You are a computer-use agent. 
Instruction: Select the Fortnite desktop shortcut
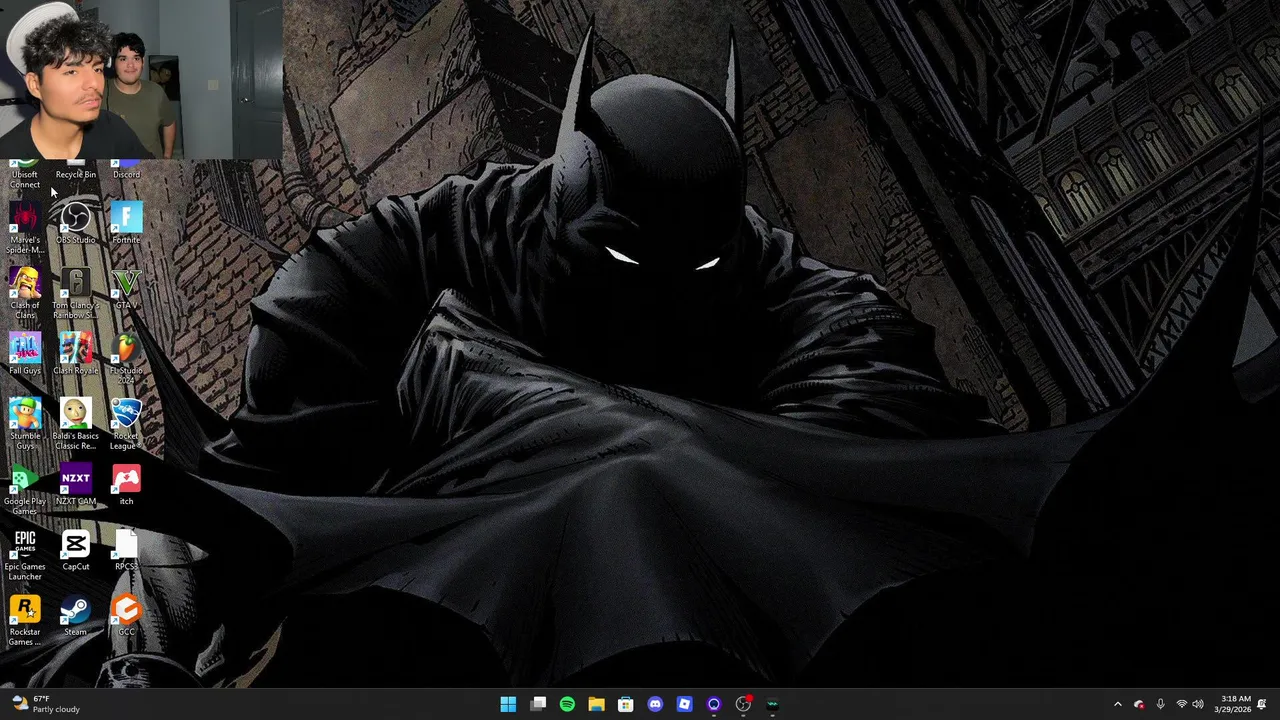(126, 223)
